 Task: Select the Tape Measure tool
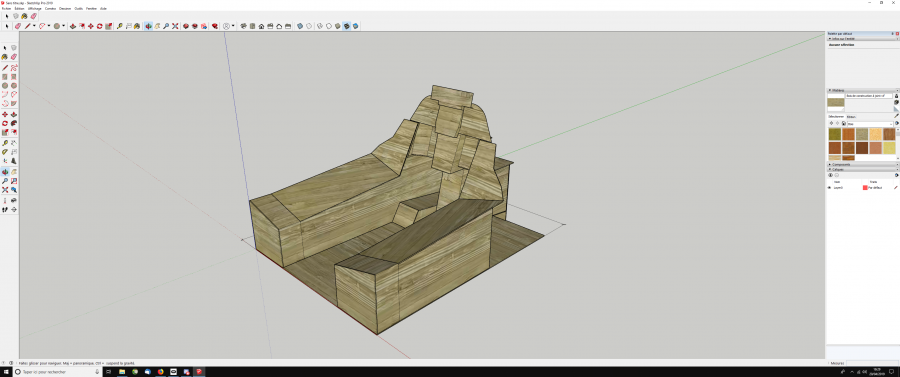(119, 26)
